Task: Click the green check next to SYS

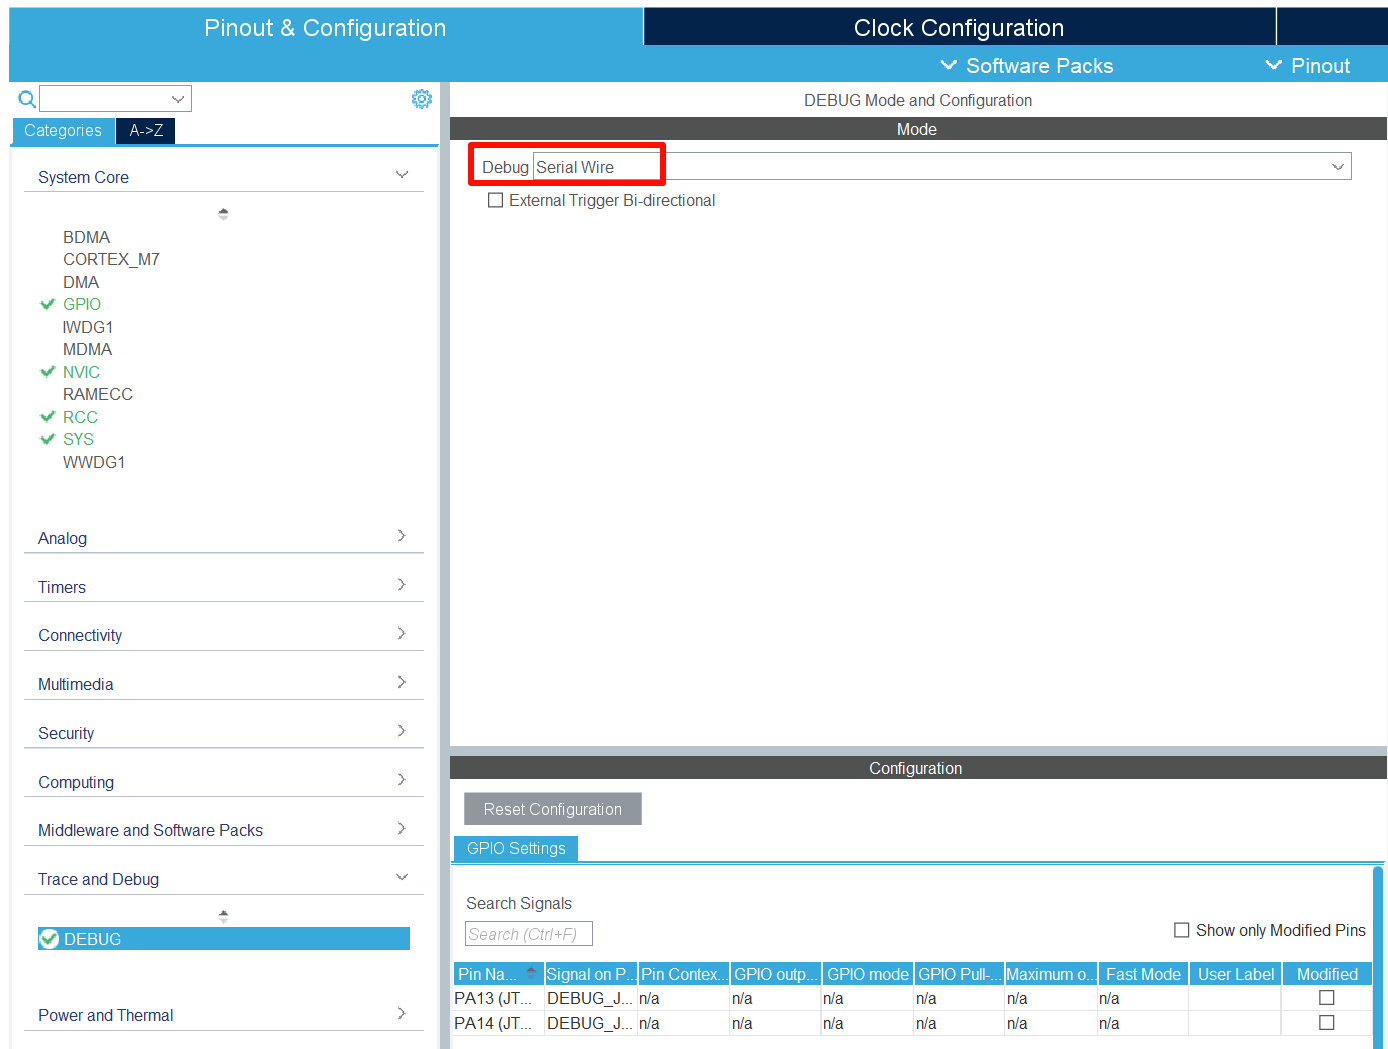Action: pyautogui.click(x=47, y=439)
